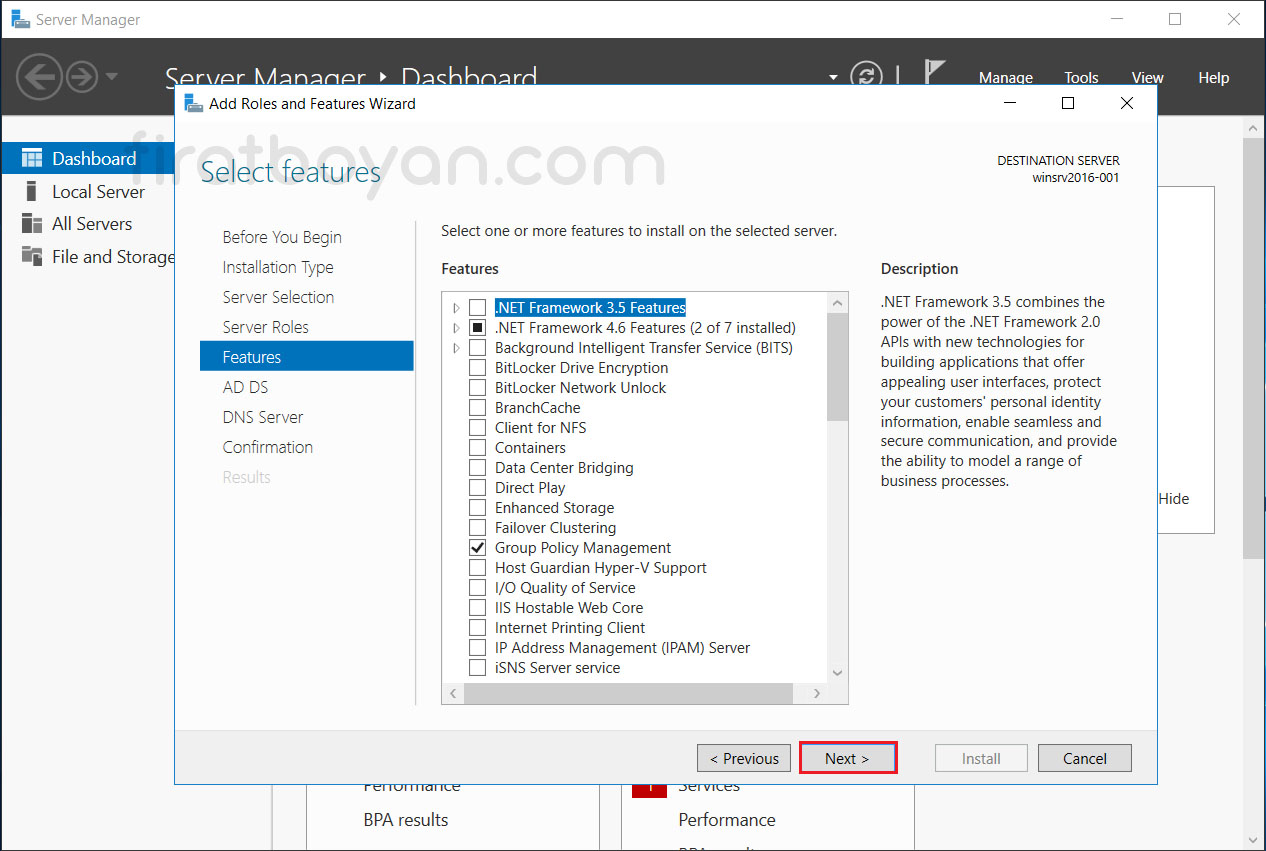Expand the .NET Framework 3.5 Features node

click(457, 308)
